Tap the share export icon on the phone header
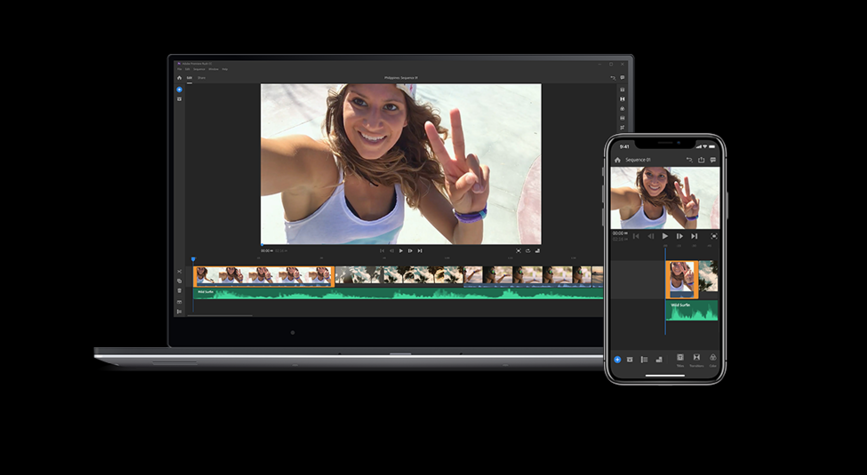Image resolution: width=867 pixels, height=475 pixels. click(701, 160)
